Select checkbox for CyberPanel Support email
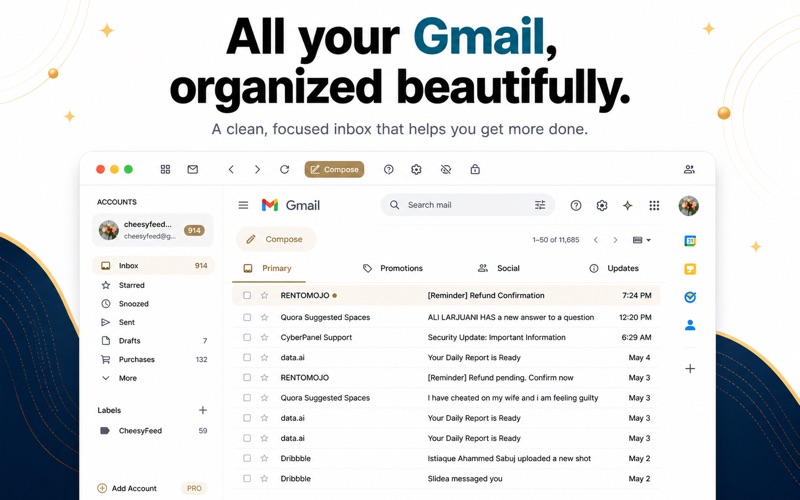The image size is (800, 500). (x=247, y=337)
